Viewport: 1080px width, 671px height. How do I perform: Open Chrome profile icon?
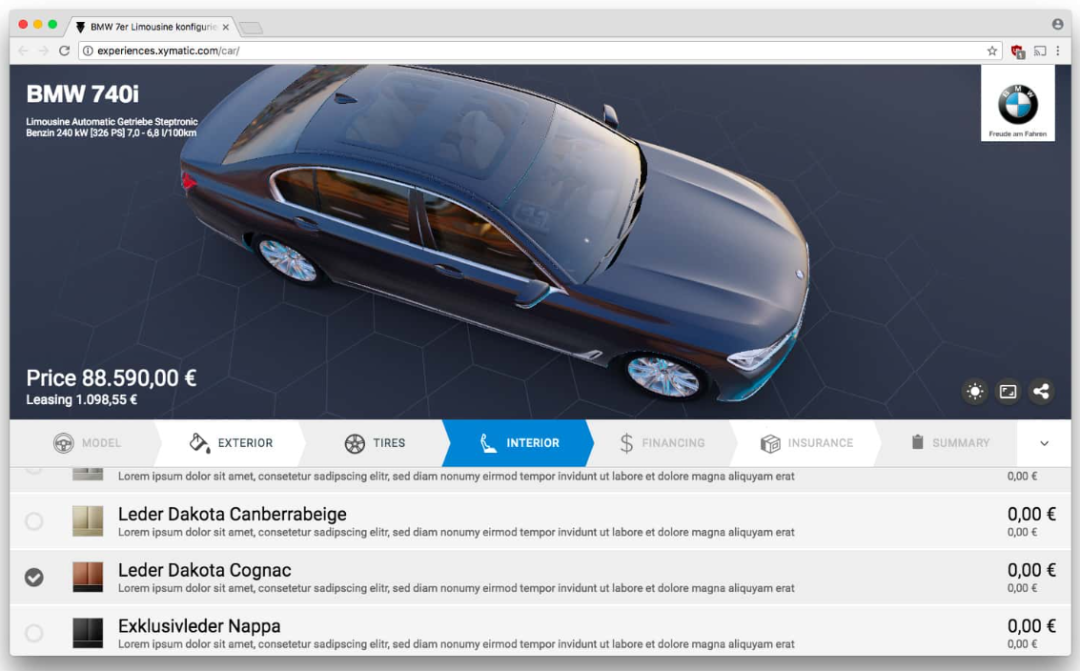tap(1057, 24)
